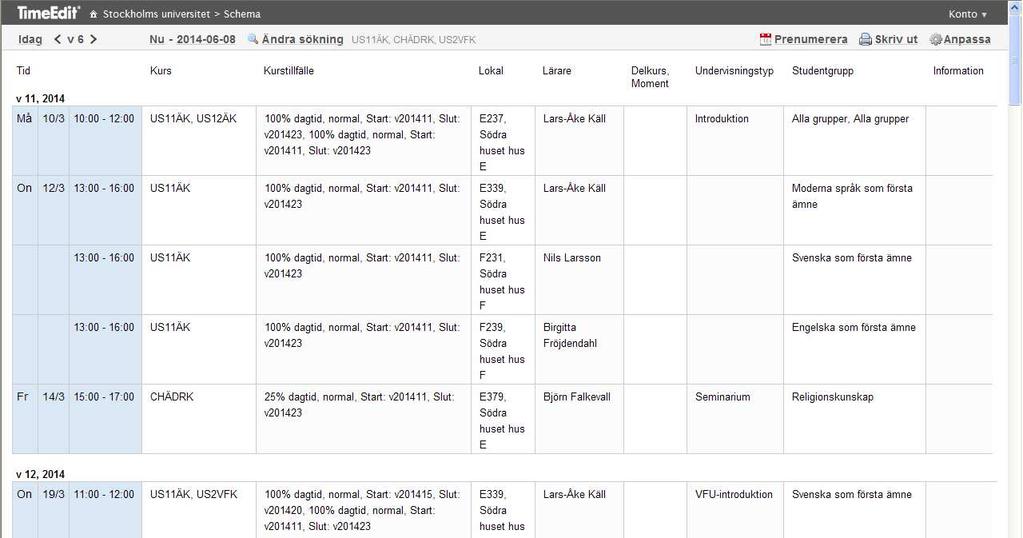Subscribe via the Prenumerera link

[810, 39]
